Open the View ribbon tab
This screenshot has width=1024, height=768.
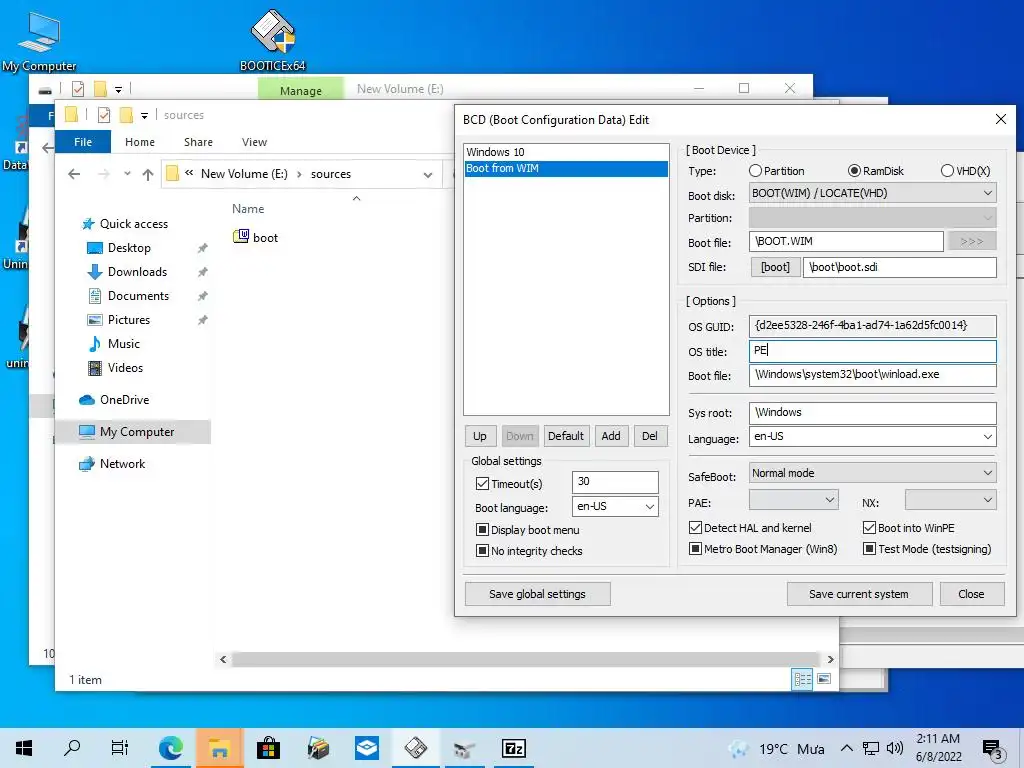[254, 142]
